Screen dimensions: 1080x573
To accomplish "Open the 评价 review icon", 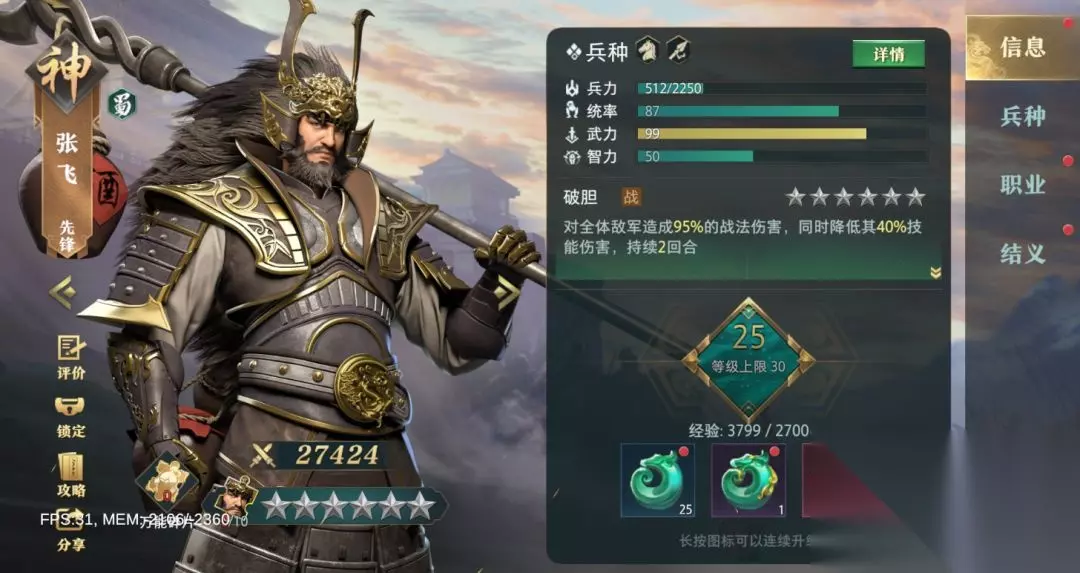I will 71,357.
